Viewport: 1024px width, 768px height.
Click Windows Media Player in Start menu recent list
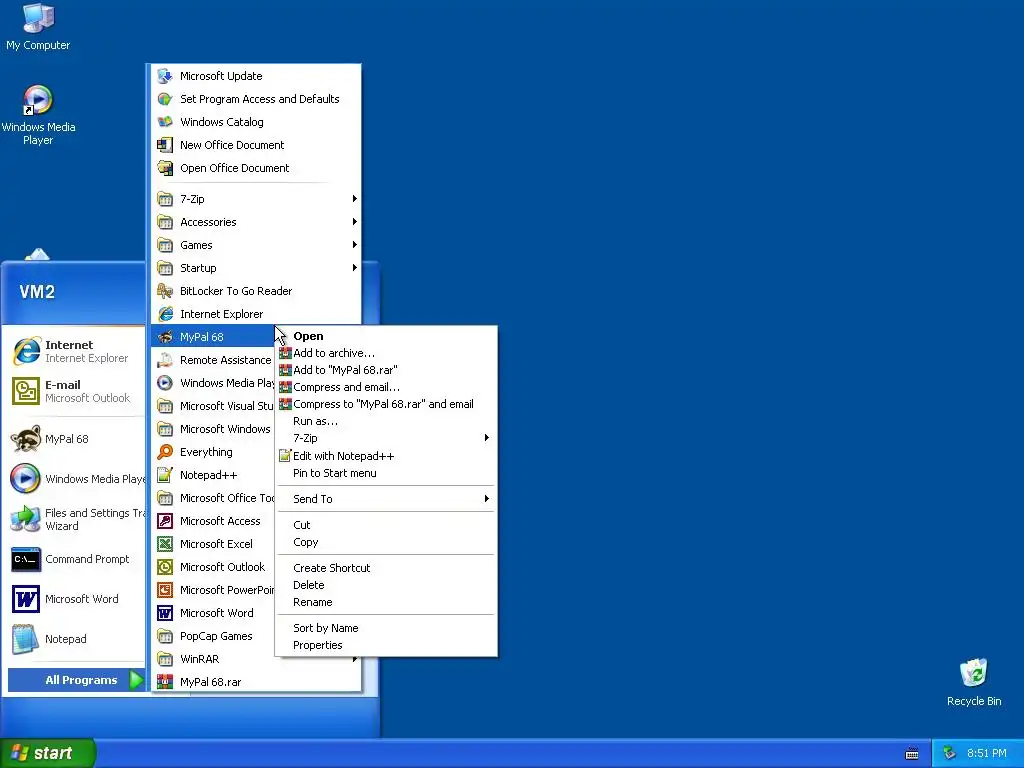click(76, 479)
